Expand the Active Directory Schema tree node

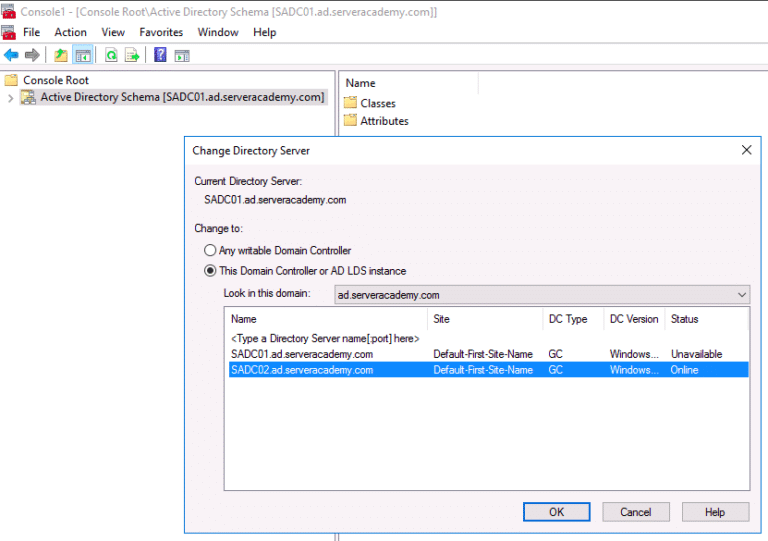(x=11, y=98)
